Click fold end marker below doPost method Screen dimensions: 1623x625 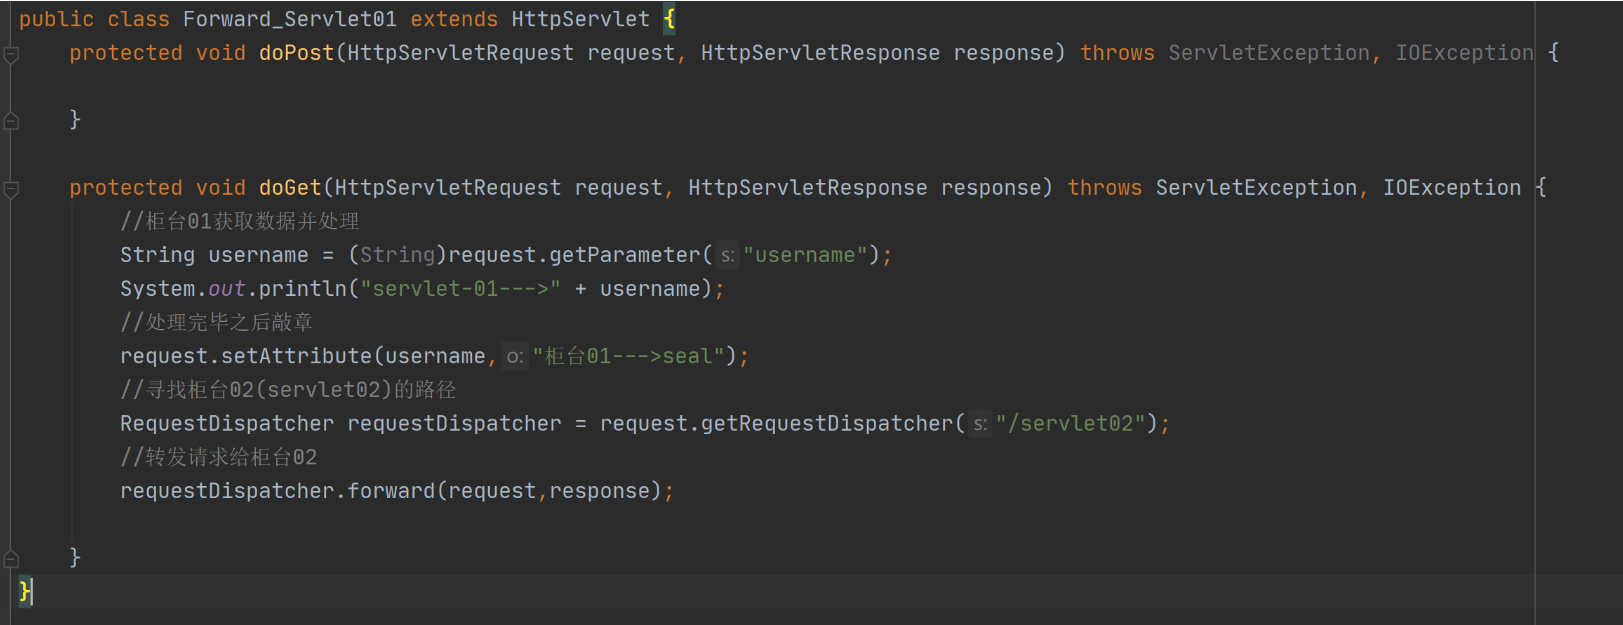pos(12,121)
